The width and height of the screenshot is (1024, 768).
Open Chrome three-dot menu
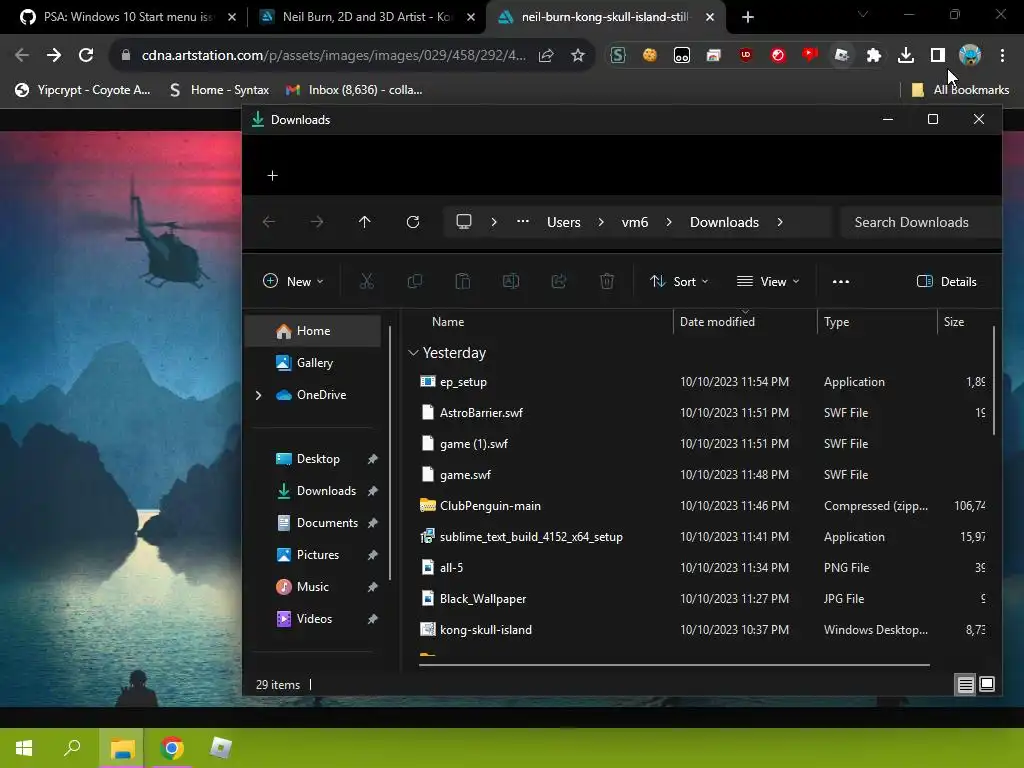[1002, 56]
